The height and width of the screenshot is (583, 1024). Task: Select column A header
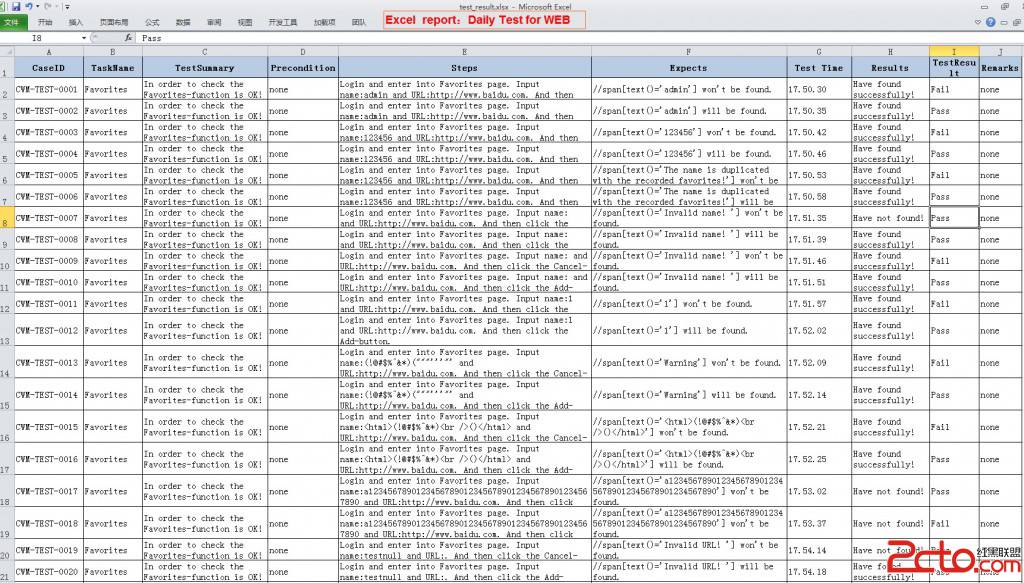click(x=48, y=51)
